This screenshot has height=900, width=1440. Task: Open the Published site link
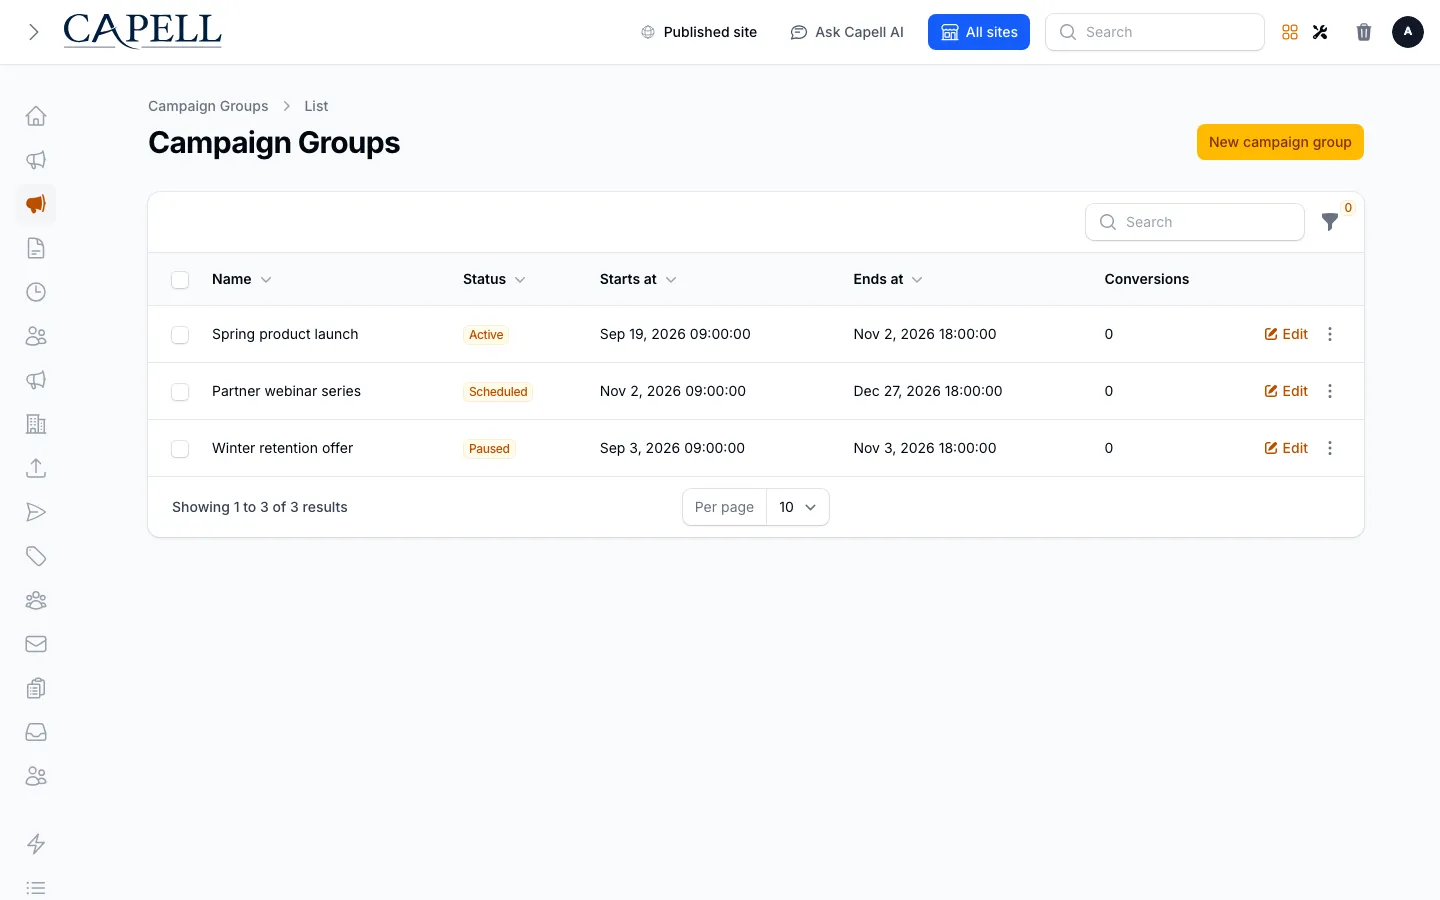tap(699, 32)
